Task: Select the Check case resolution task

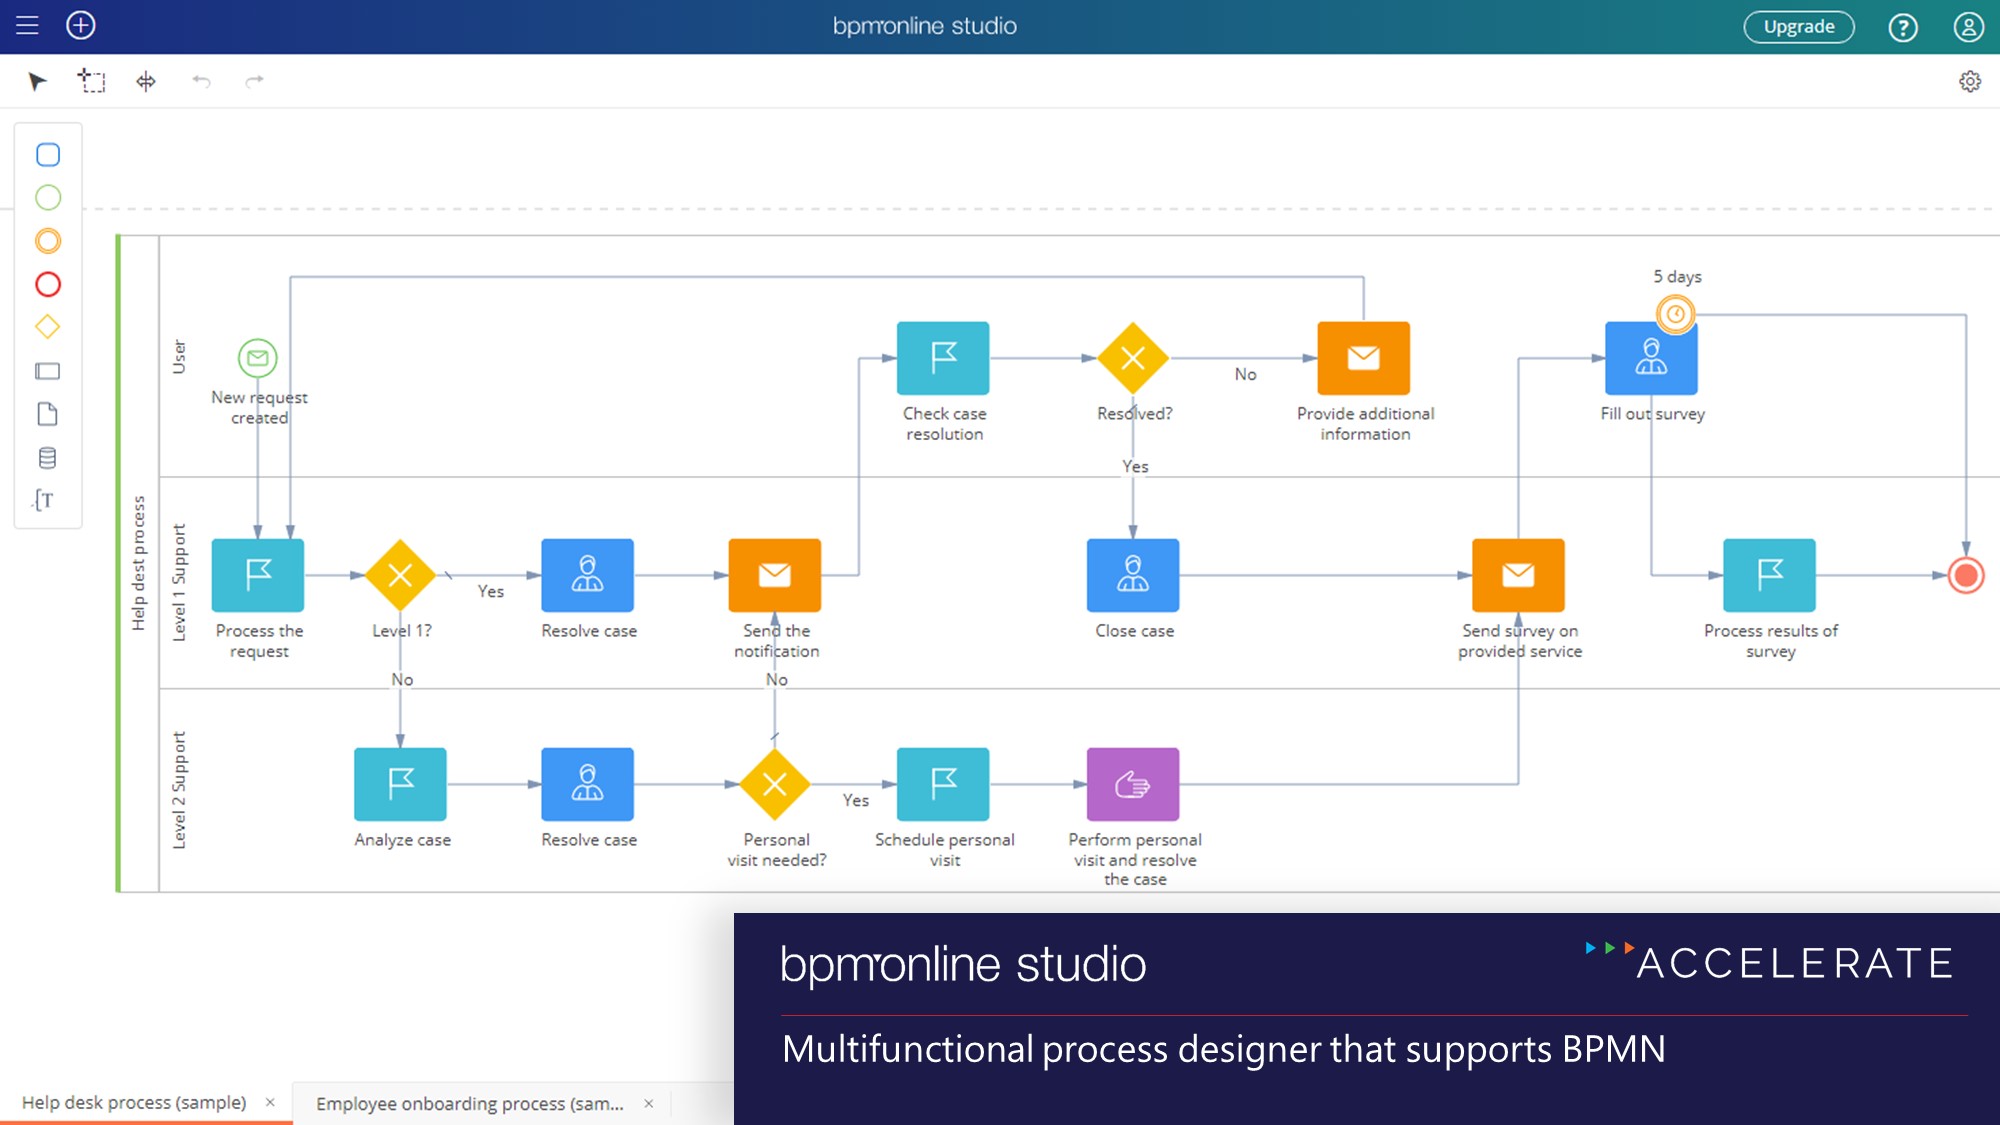Action: [943, 358]
